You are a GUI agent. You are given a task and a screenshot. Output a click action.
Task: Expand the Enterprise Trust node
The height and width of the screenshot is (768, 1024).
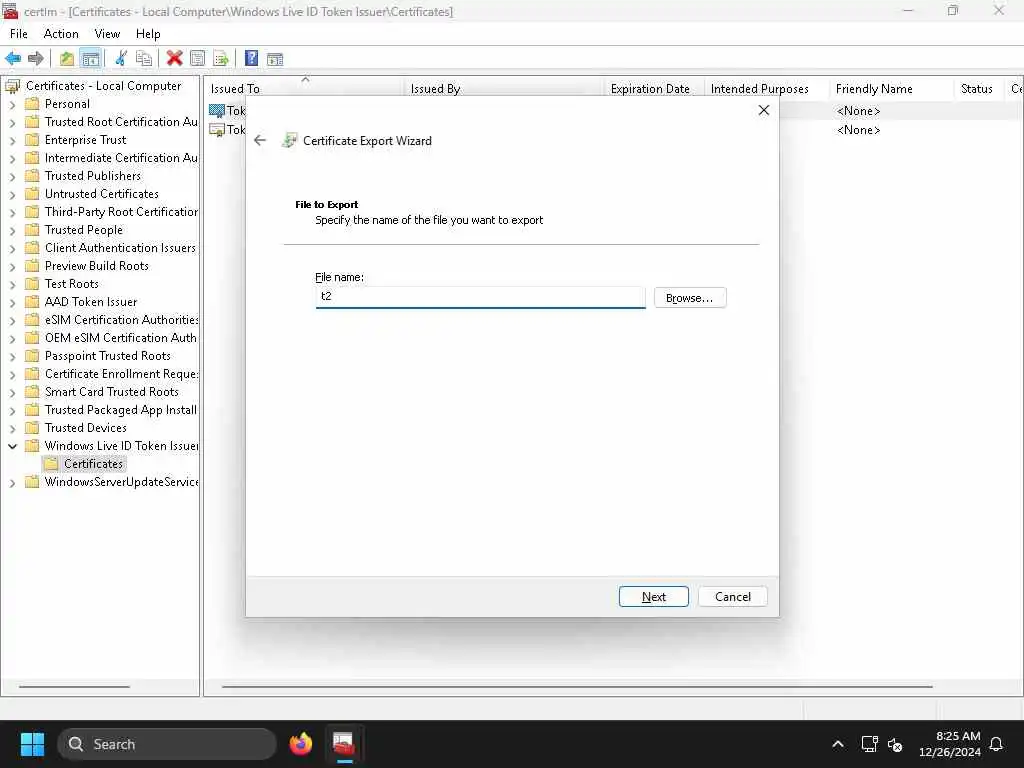(x=12, y=140)
